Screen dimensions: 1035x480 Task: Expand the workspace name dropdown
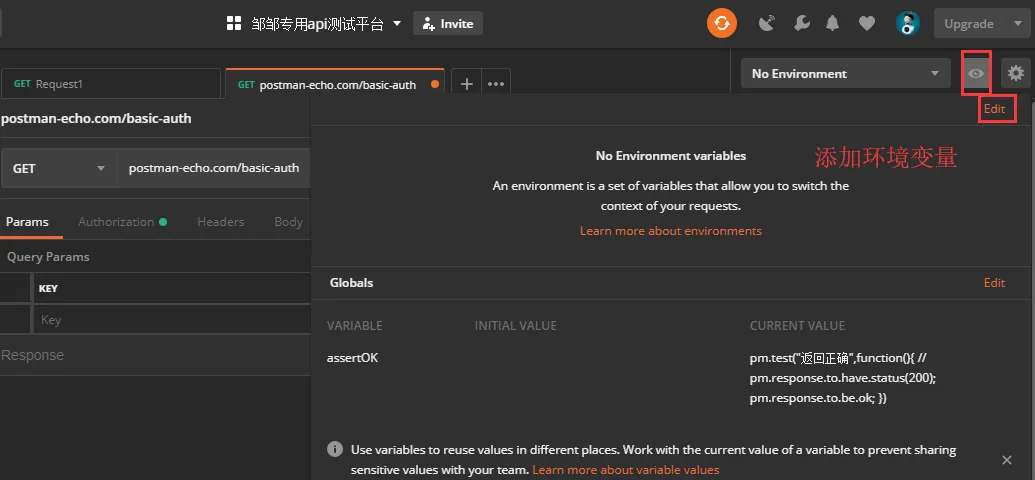[x=397, y=24]
